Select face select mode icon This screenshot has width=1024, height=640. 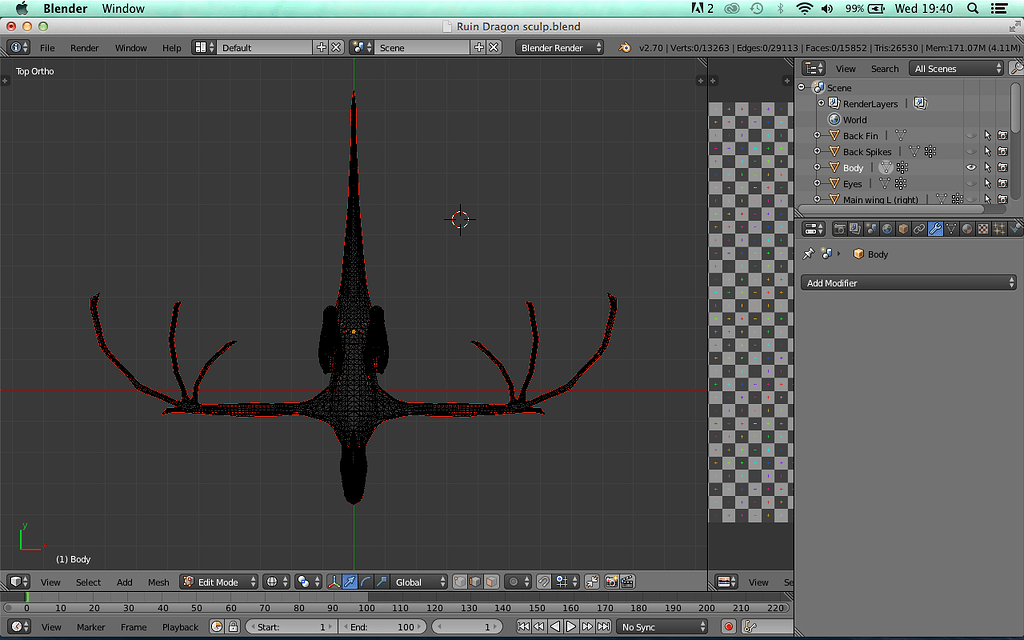(x=492, y=582)
